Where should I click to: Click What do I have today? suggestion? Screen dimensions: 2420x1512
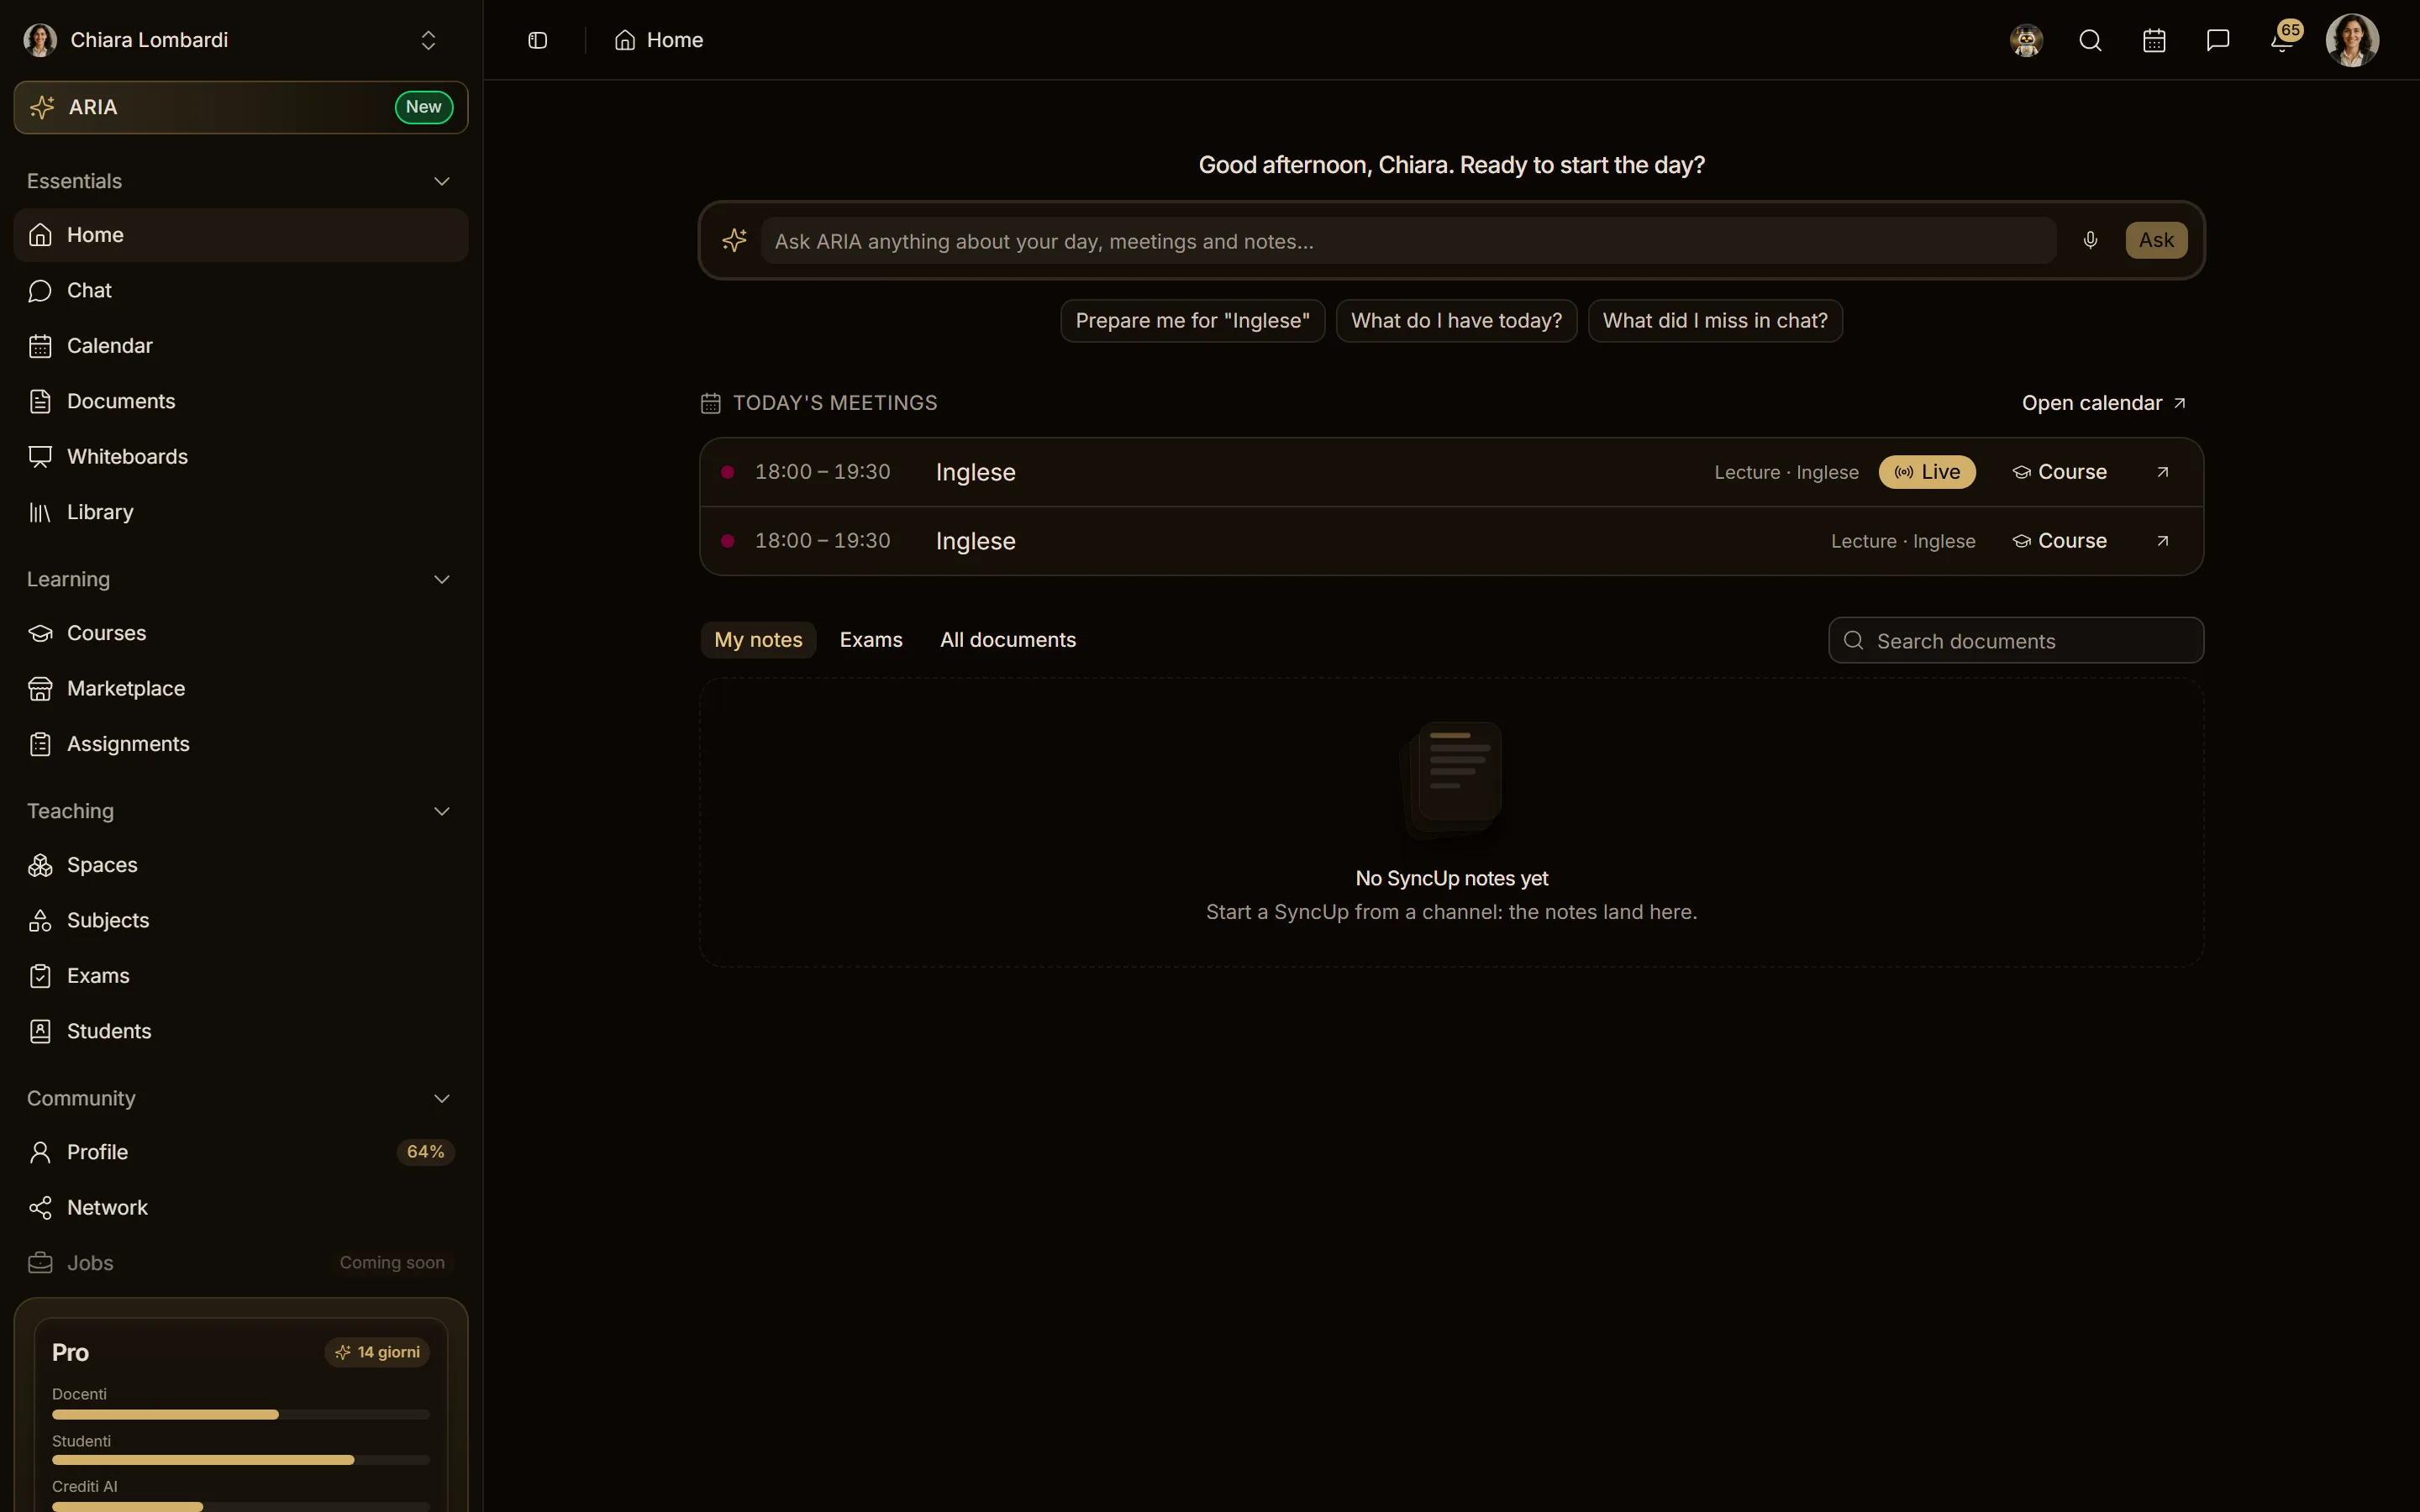(x=1456, y=321)
